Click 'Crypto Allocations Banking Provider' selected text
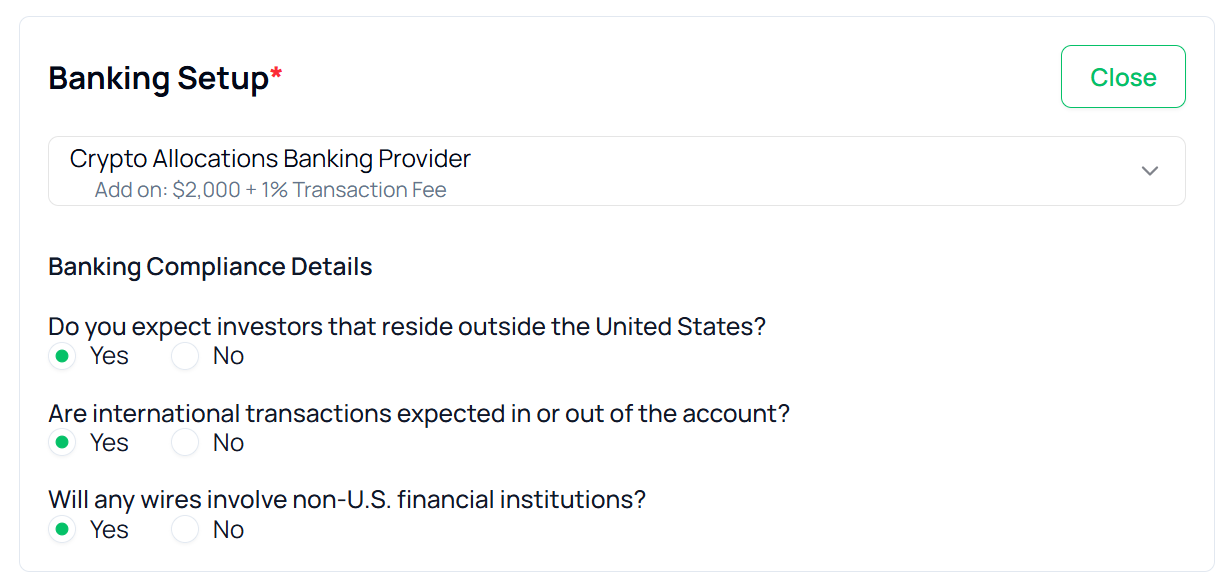1230x586 pixels. 270,159
